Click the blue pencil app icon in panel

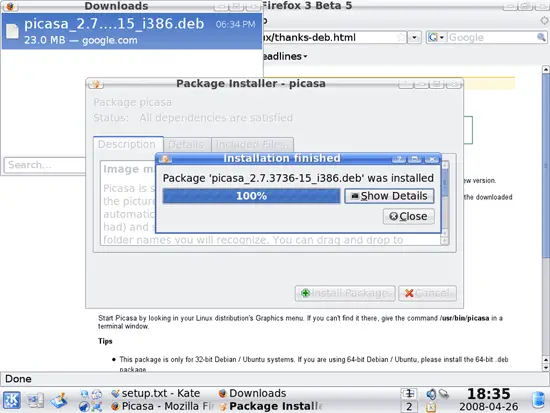(59, 400)
